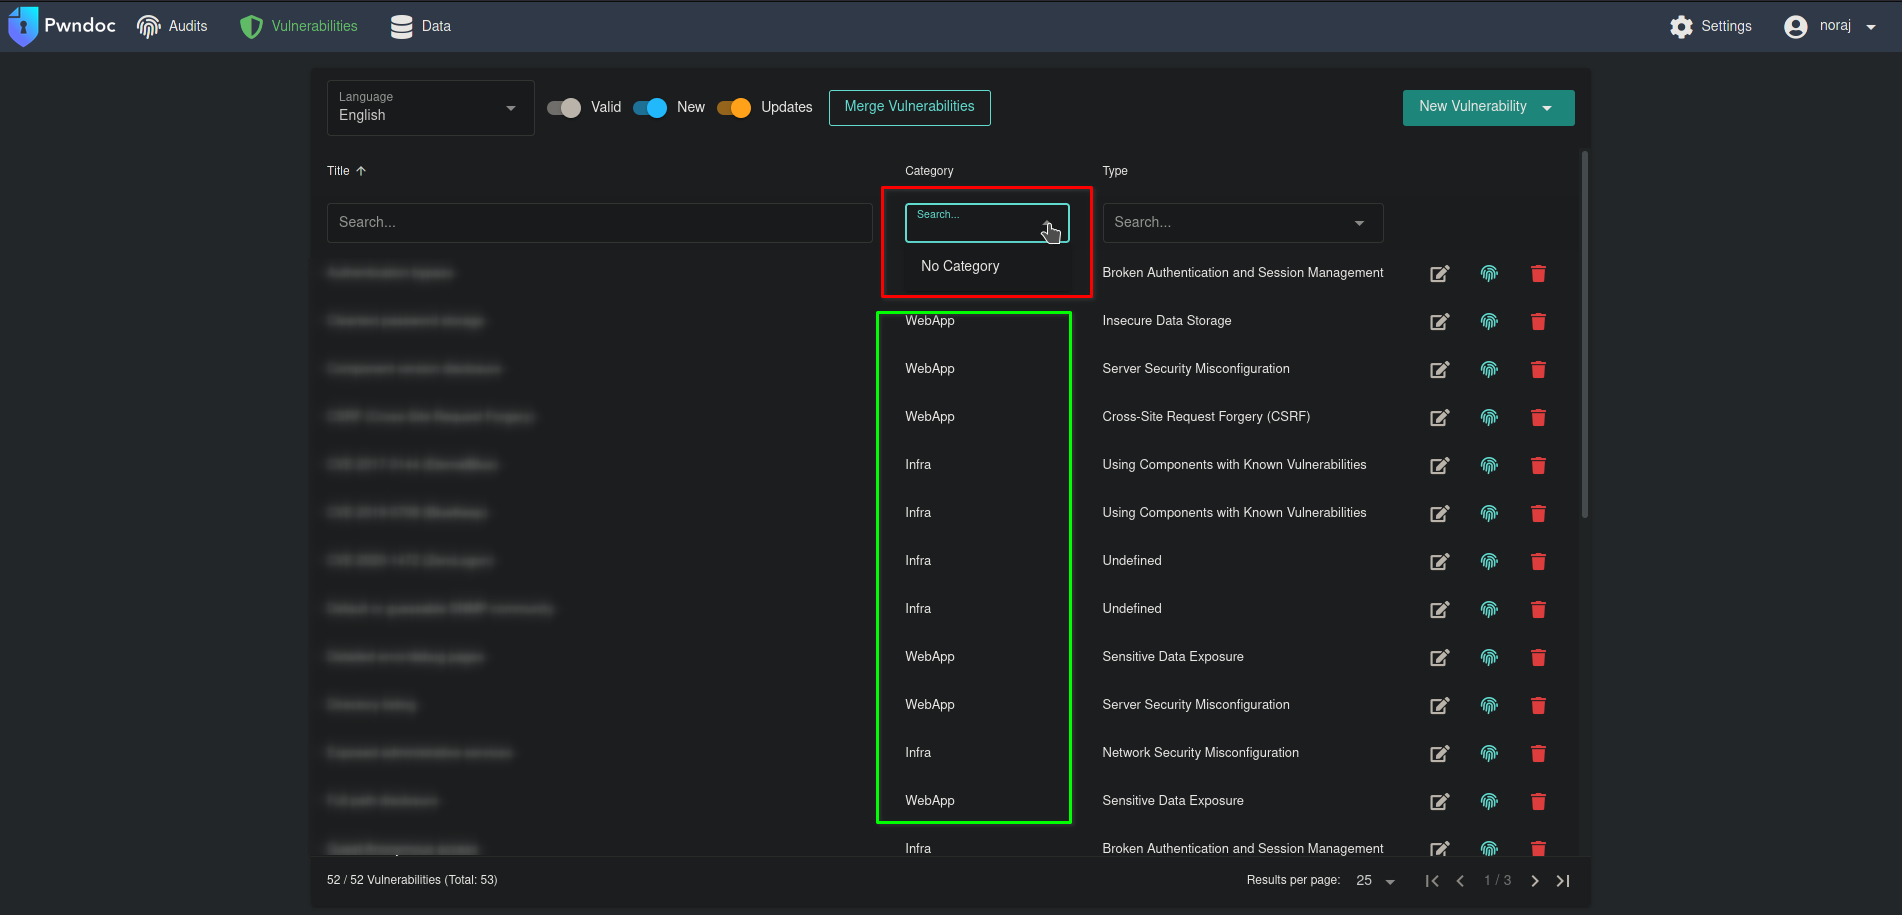Image resolution: width=1902 pixels, height=915 pixels.
Task: Edit the Broken Authentication and Session Management vulnerability
Action: tap(1440, 273)
